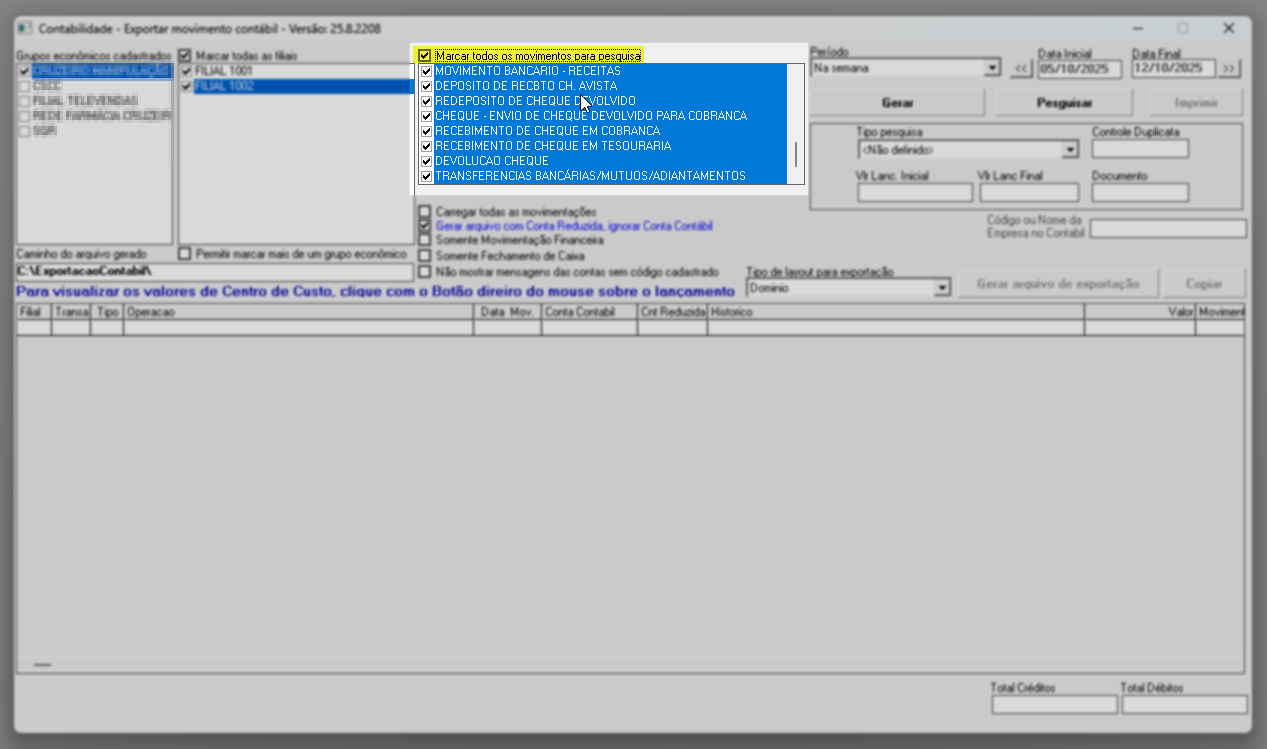Uncheck MOVIMENTO BANCARIO - RECEITAS checkbox
The height and width of the screenshot is (749, 1267).
click(426, 72)
